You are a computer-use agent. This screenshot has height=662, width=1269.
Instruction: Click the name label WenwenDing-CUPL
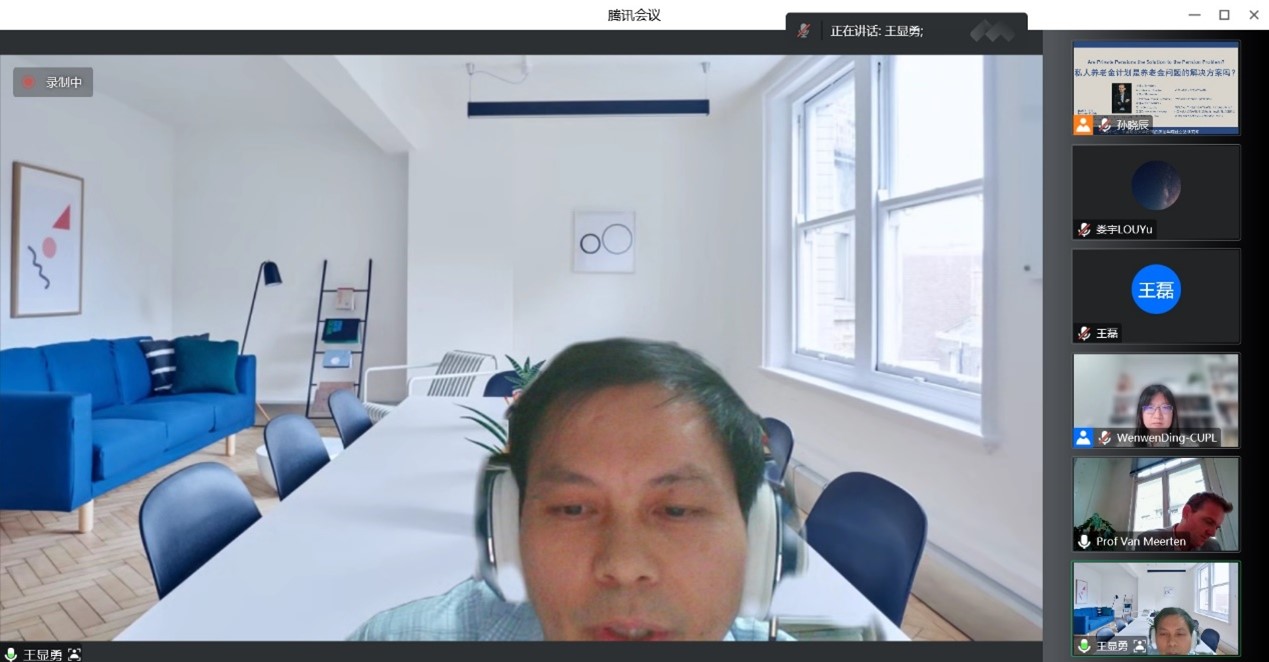point(1167,437)
